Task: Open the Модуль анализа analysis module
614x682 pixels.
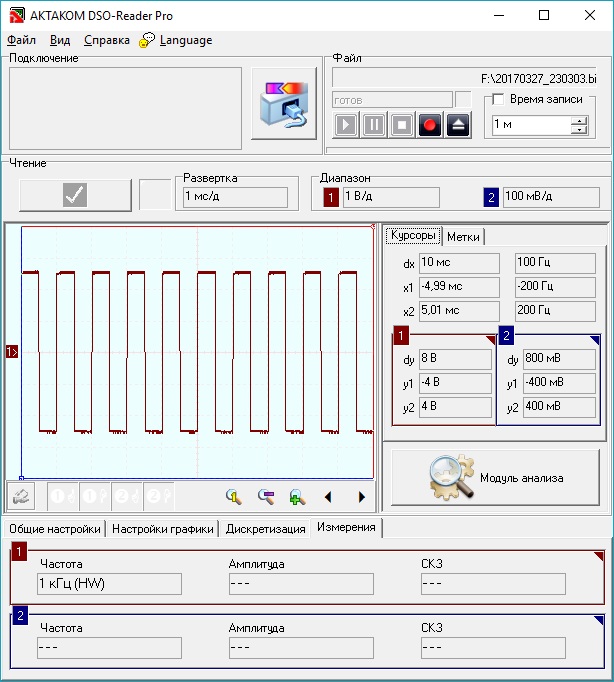Action: tap(495, 478)
